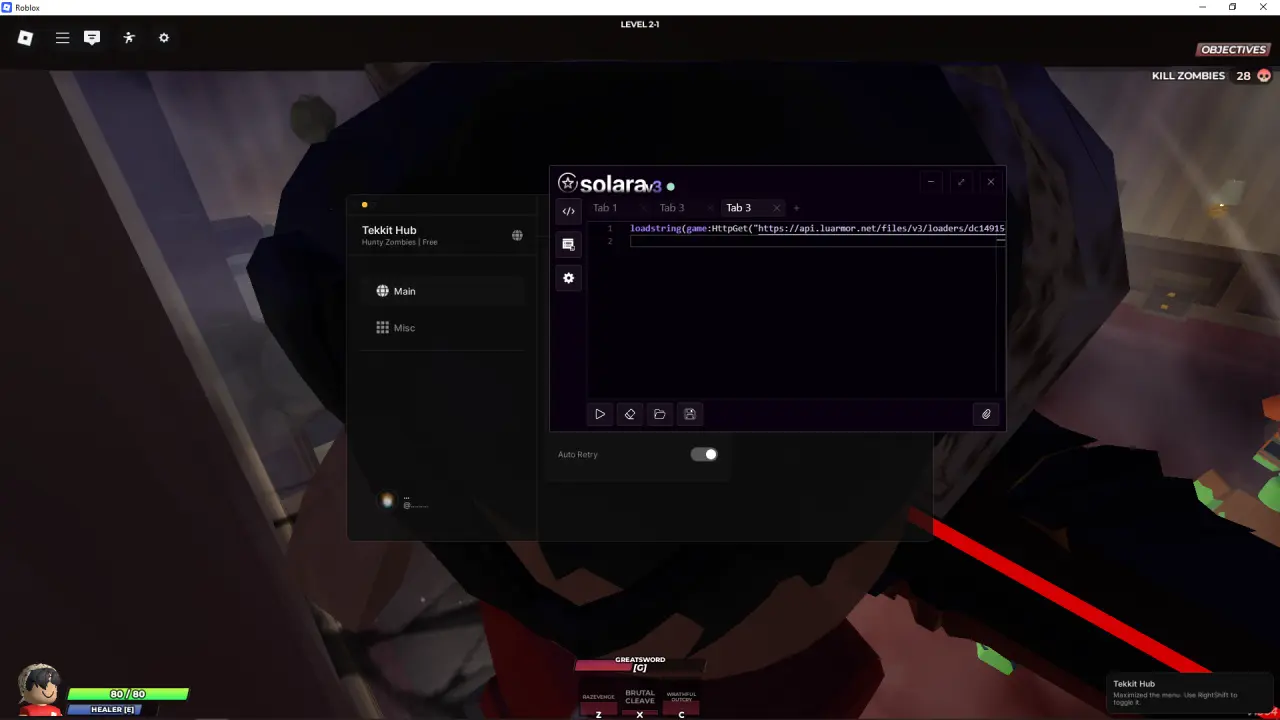Click the Greatsword [G] weapon bar
Viewport: 1280px width, 720px height.
[x=640, y=664]
